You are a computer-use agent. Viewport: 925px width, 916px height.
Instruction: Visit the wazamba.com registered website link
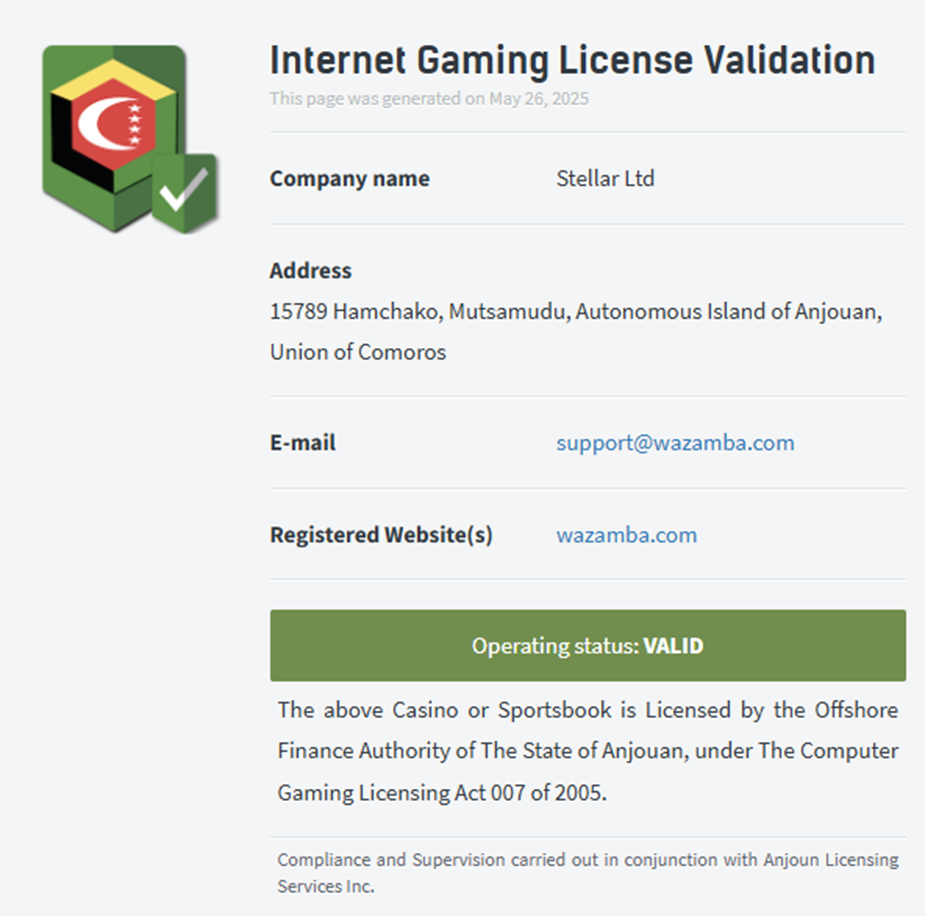point(626,534)
